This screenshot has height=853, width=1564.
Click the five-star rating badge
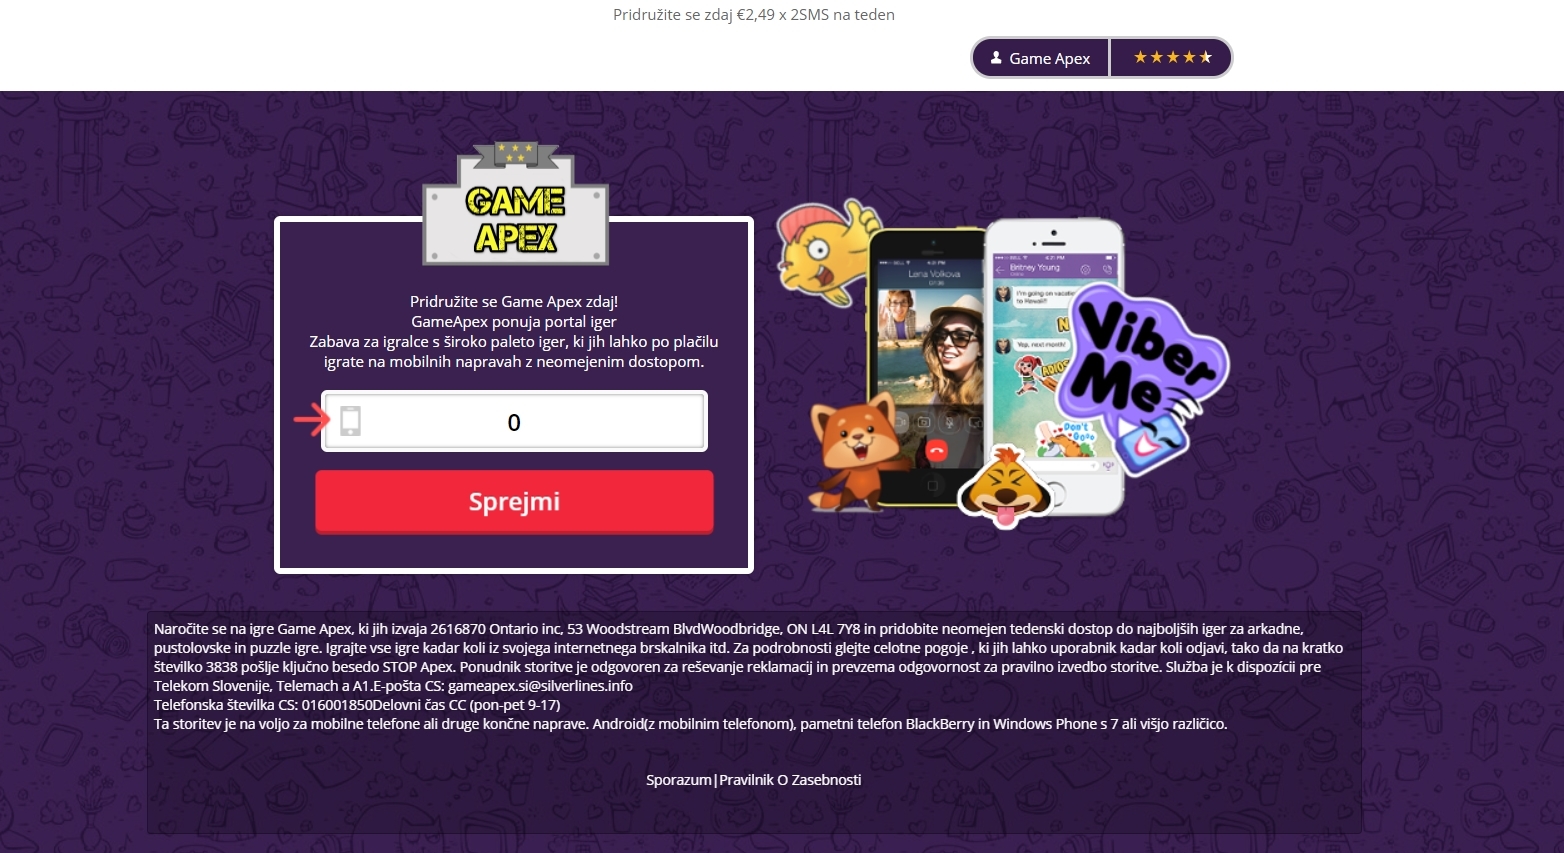tap(1171, 57)
